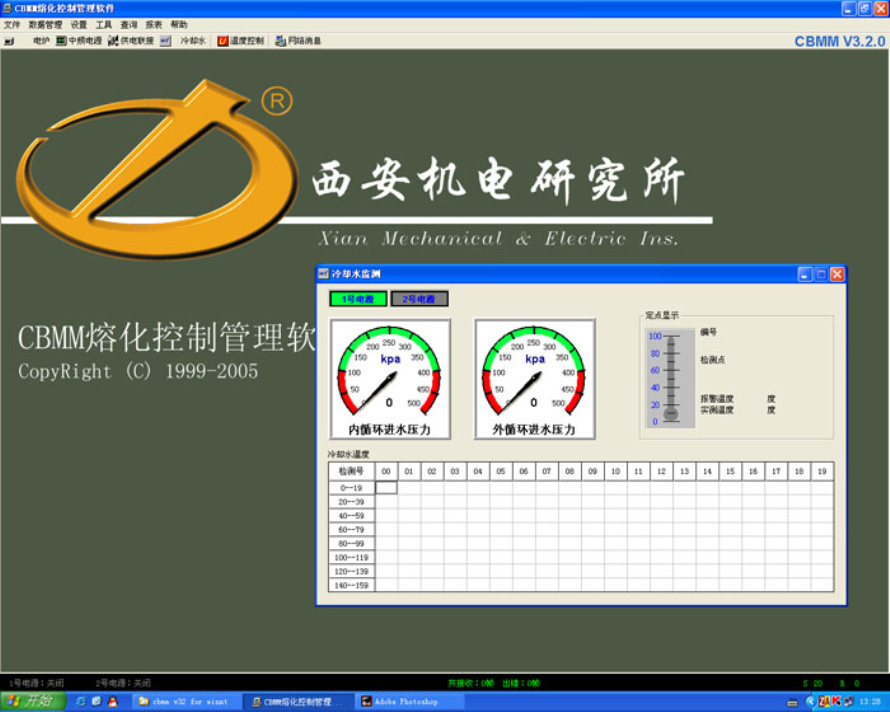890x712 pixels.
Task: Switch to CBMM熔化控制管理 taskbar item
Action: click(x=300, y=702)
